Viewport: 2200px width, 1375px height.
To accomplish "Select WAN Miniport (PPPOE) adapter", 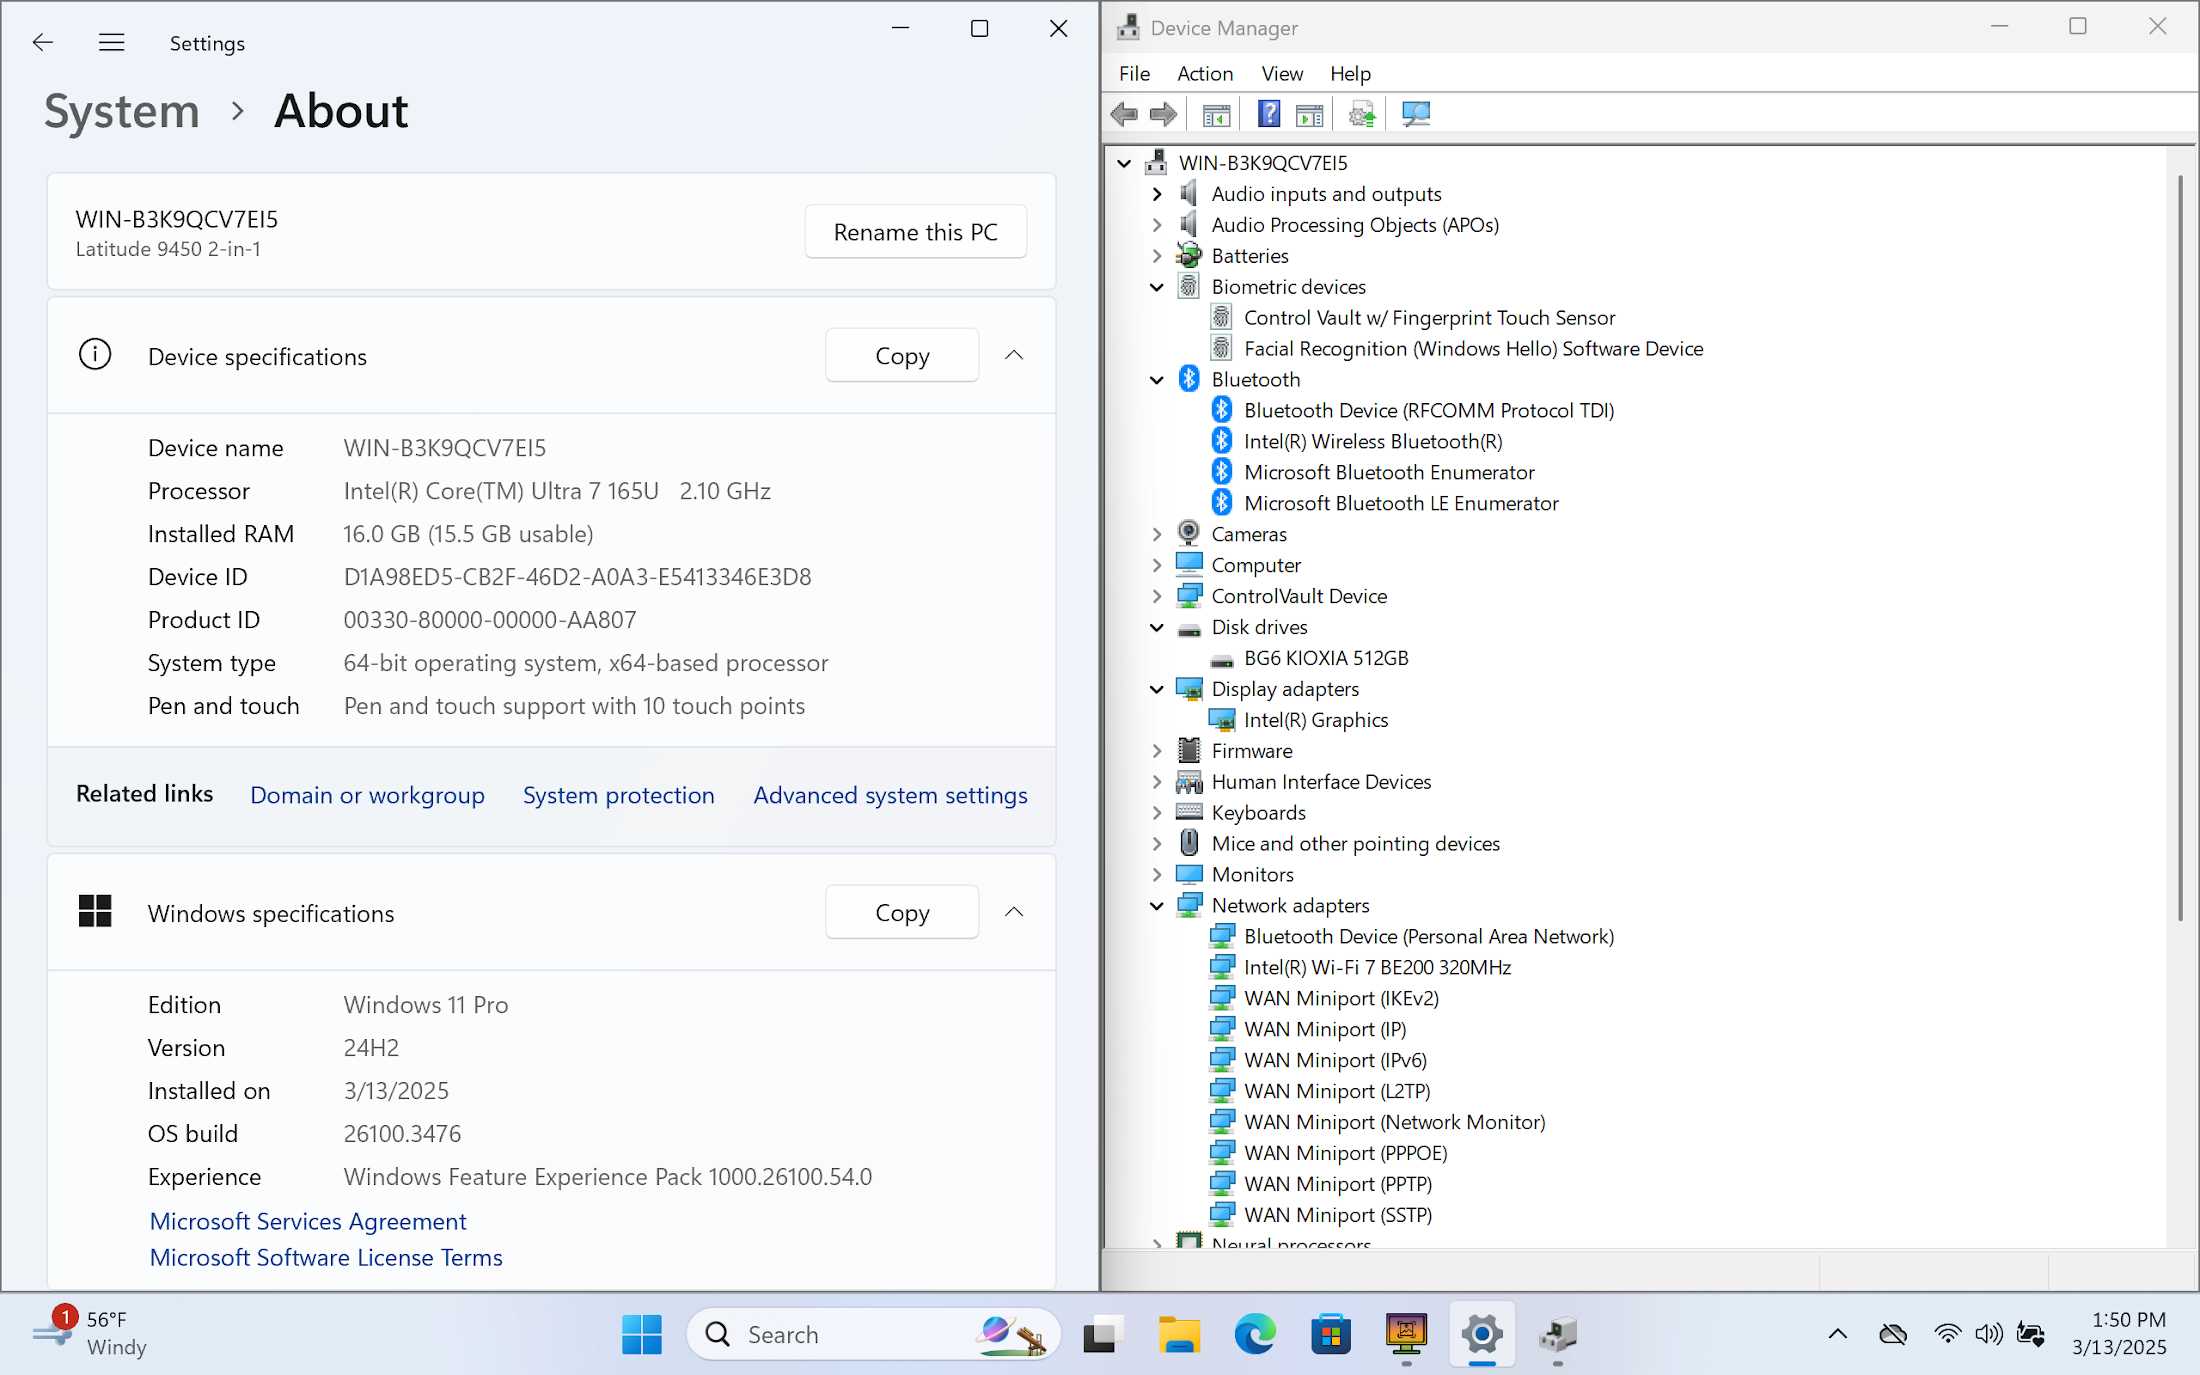I will [x=1346, y=1153].
